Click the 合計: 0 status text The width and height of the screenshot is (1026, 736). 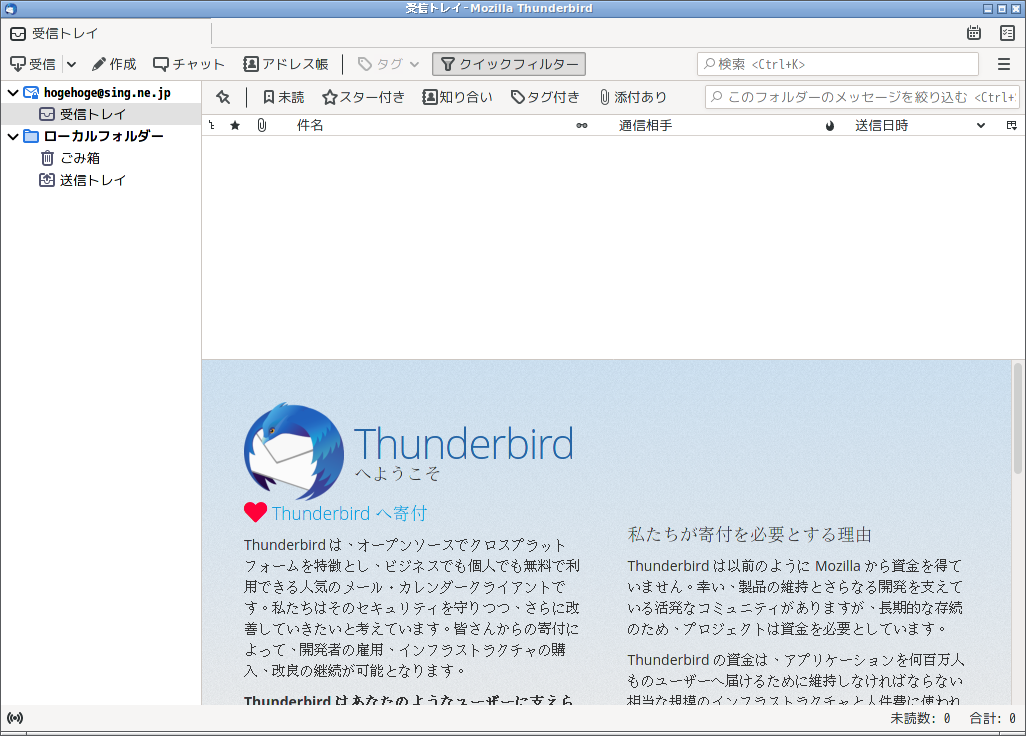click(992, 718)
